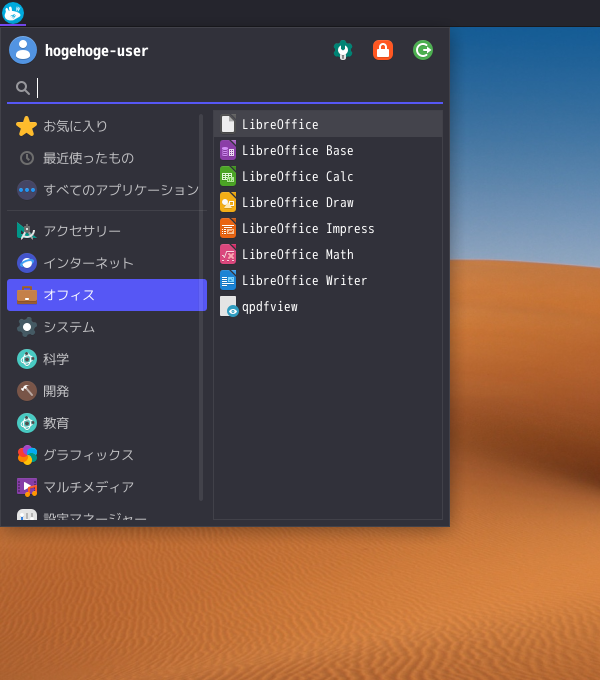Switch to the グラフィックス category
This screenshot has height=680, width=600.
[x=107, y=455]
